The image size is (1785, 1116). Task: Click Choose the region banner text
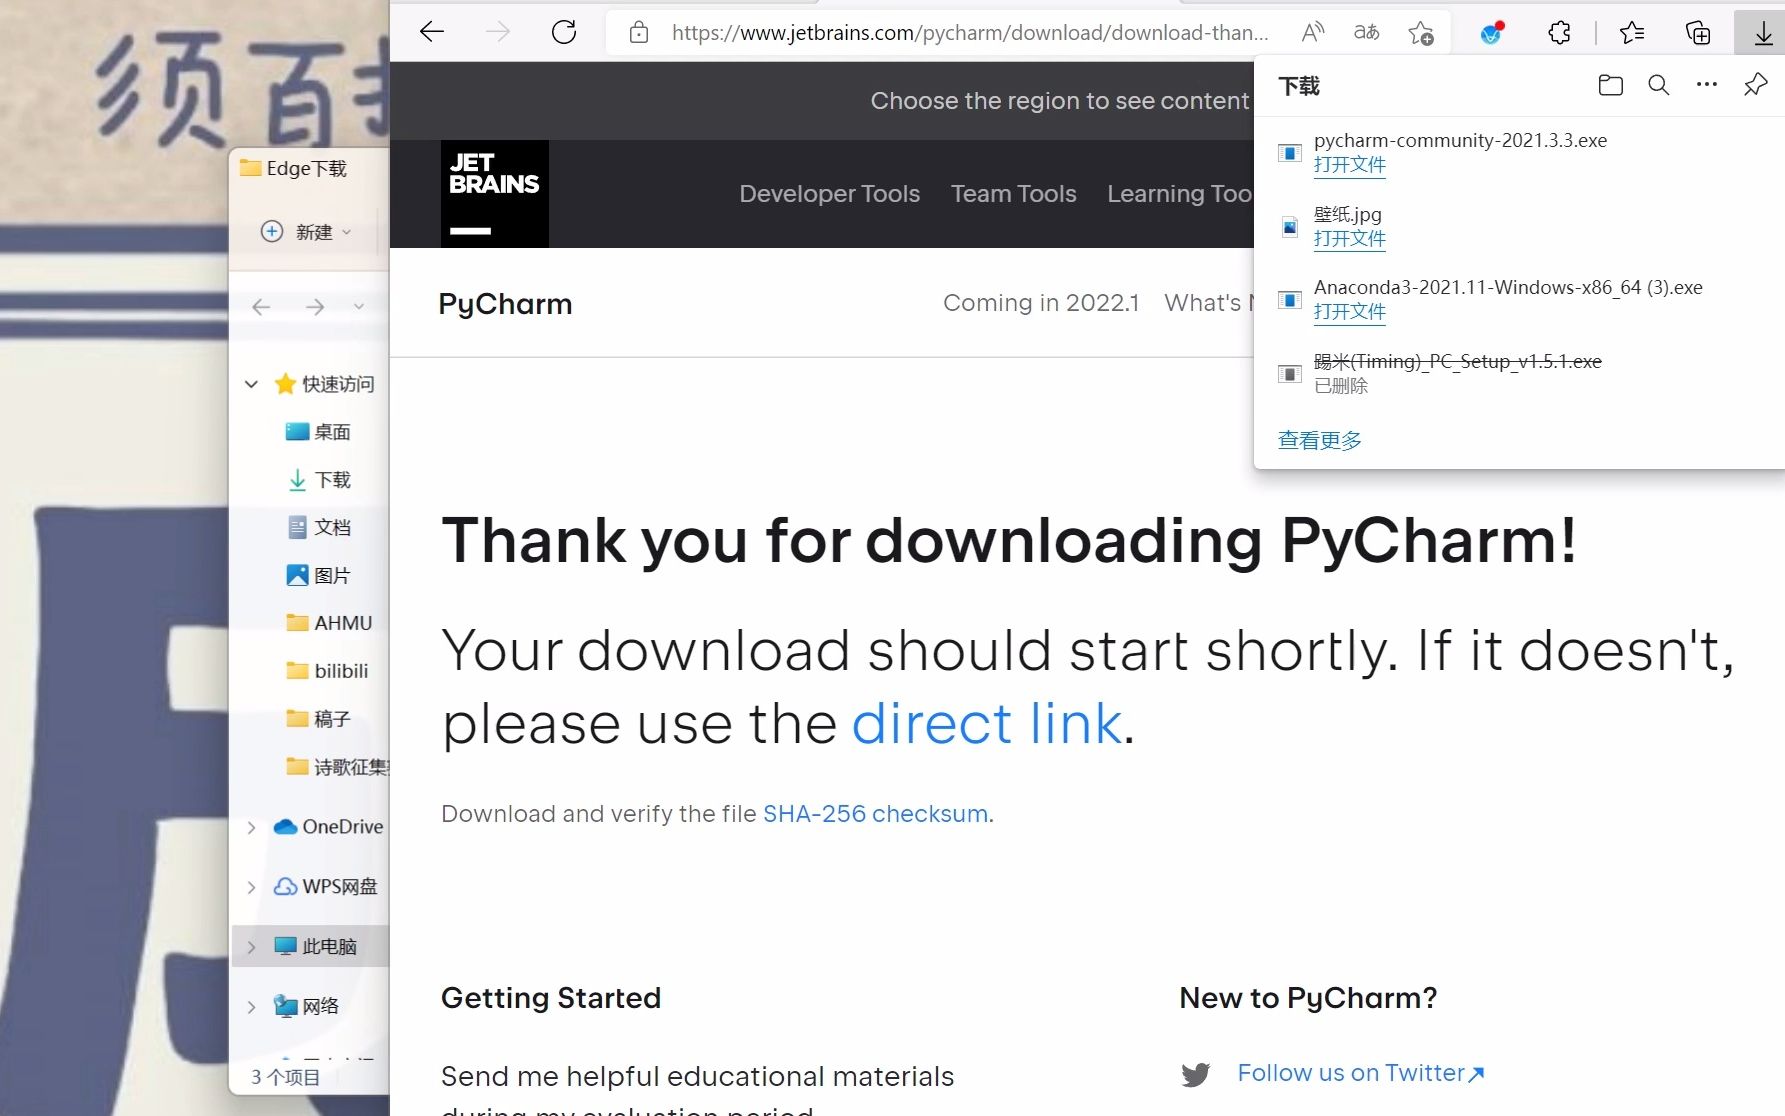[x=1059, y=101]
